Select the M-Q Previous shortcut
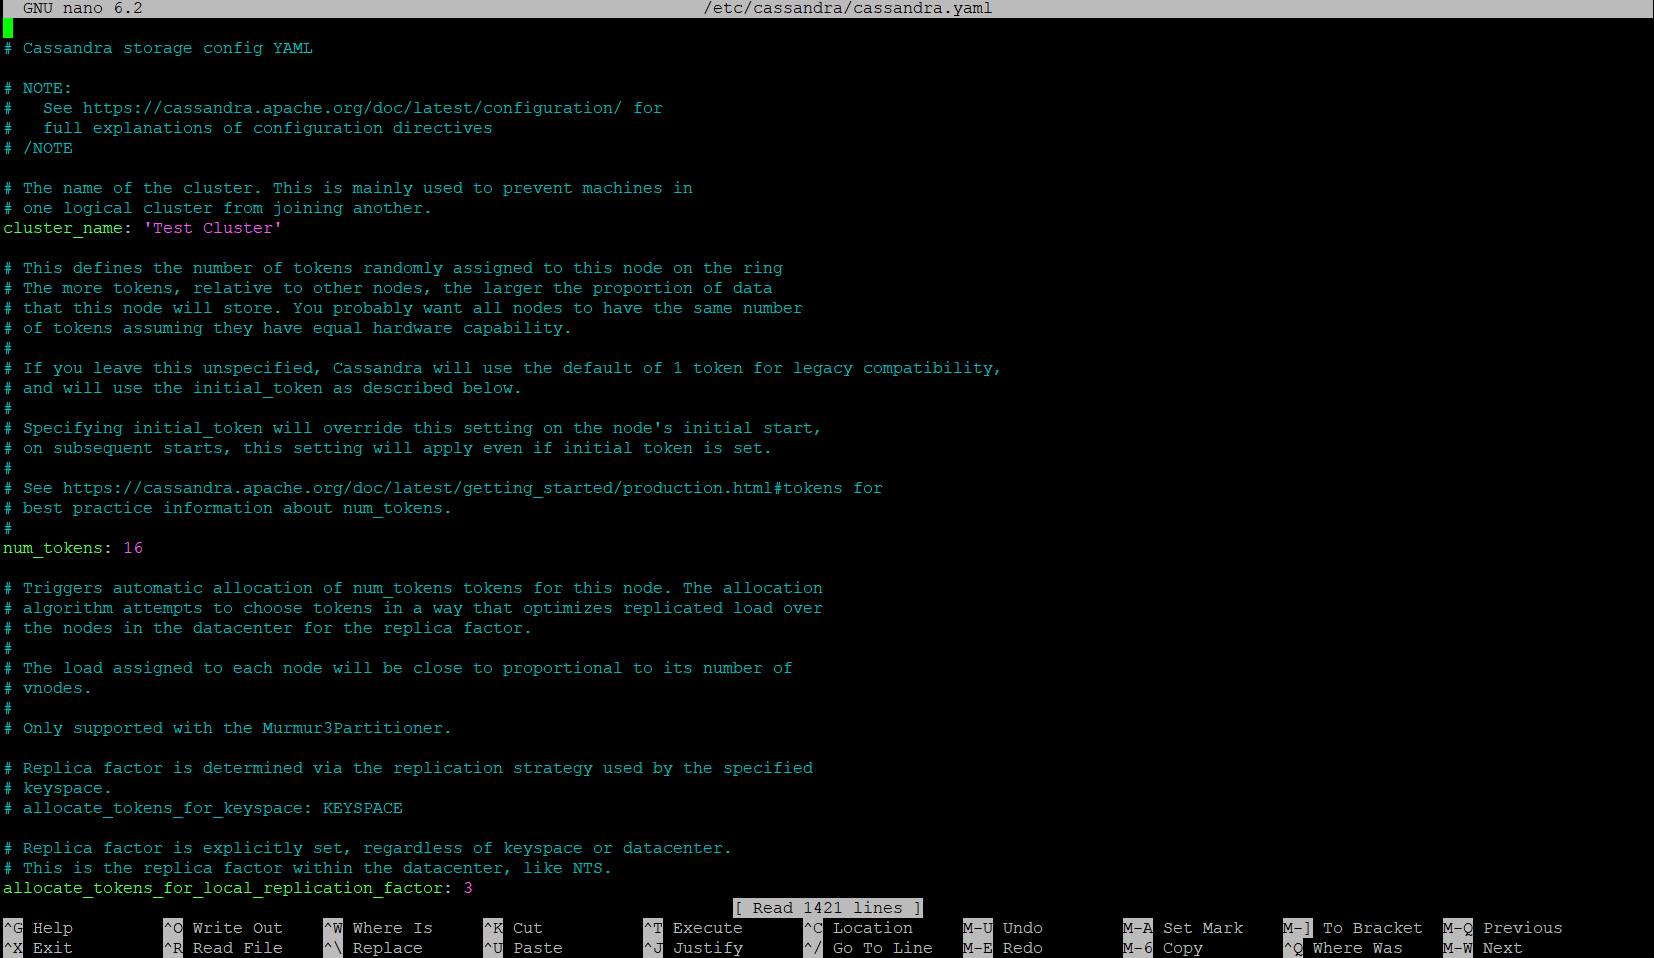The width and height of the screenshot is (1654, 958). coord(1503,928)
